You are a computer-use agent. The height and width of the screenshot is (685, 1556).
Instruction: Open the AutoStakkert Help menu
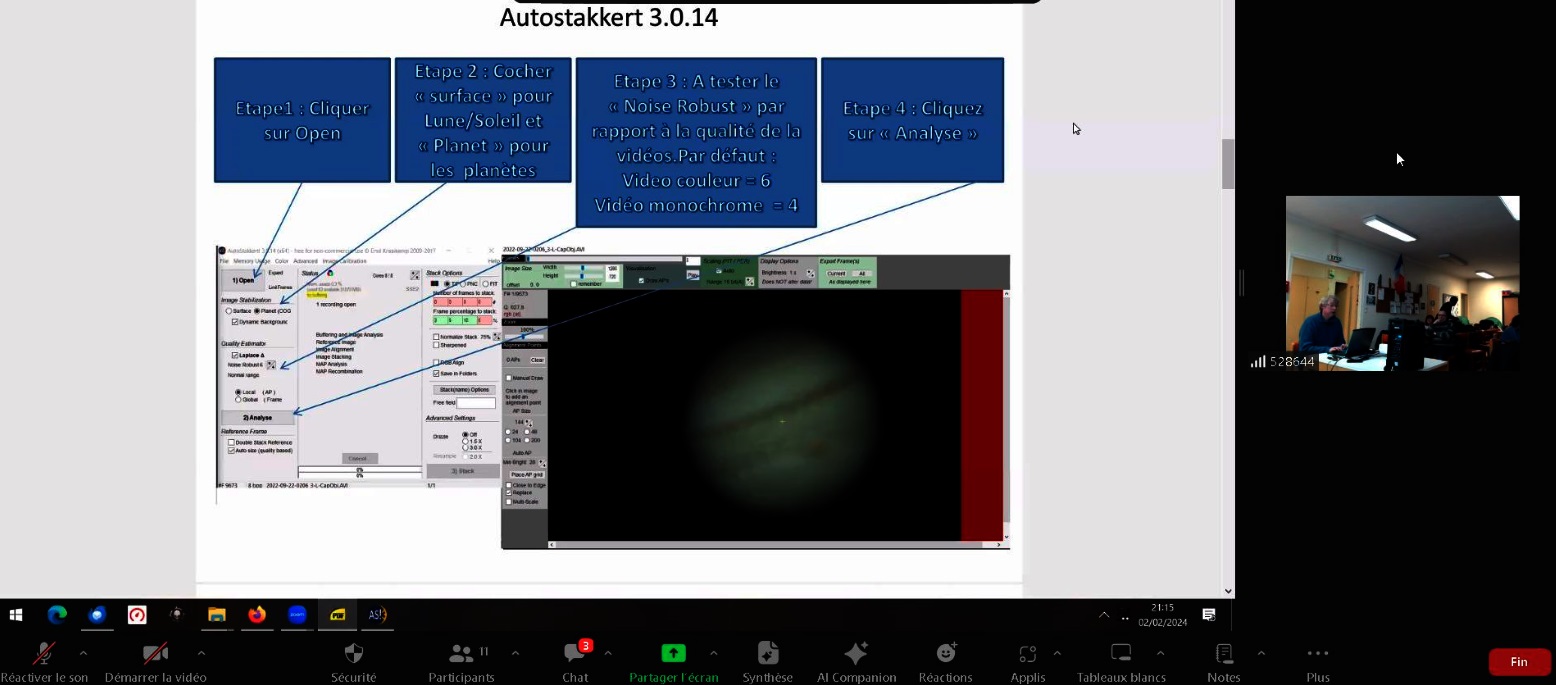coord(493,261)
